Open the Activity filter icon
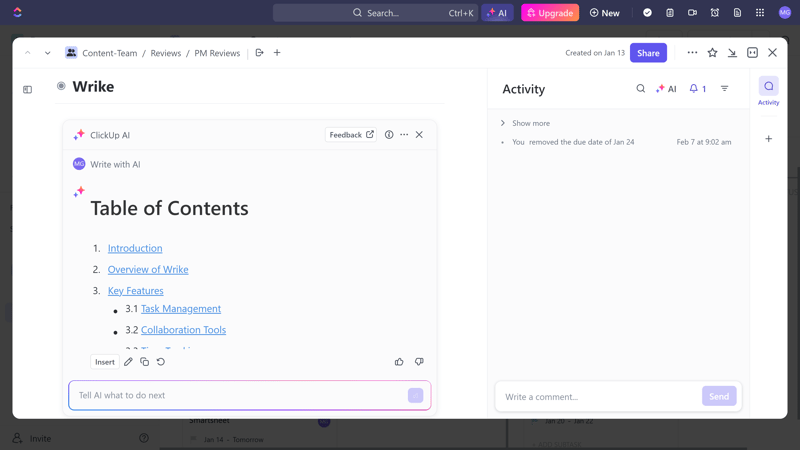 (724, 89)
